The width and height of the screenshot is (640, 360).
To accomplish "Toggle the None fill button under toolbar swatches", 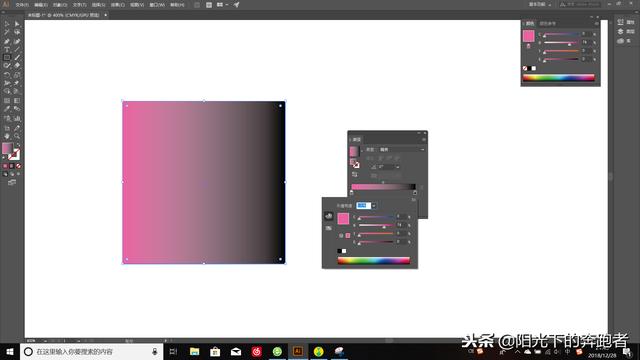I will point(18,166).
